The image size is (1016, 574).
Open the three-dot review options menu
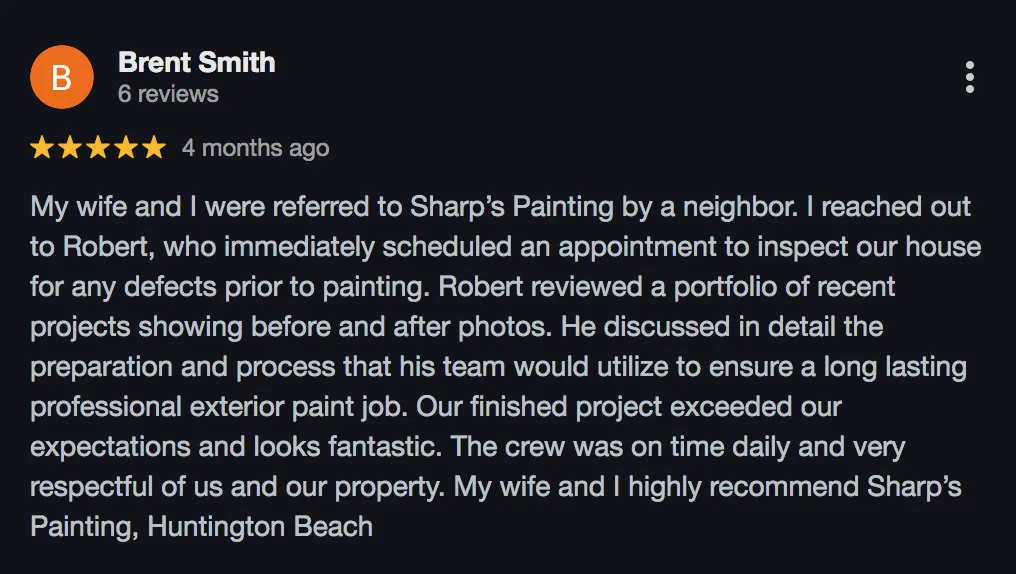969,77
